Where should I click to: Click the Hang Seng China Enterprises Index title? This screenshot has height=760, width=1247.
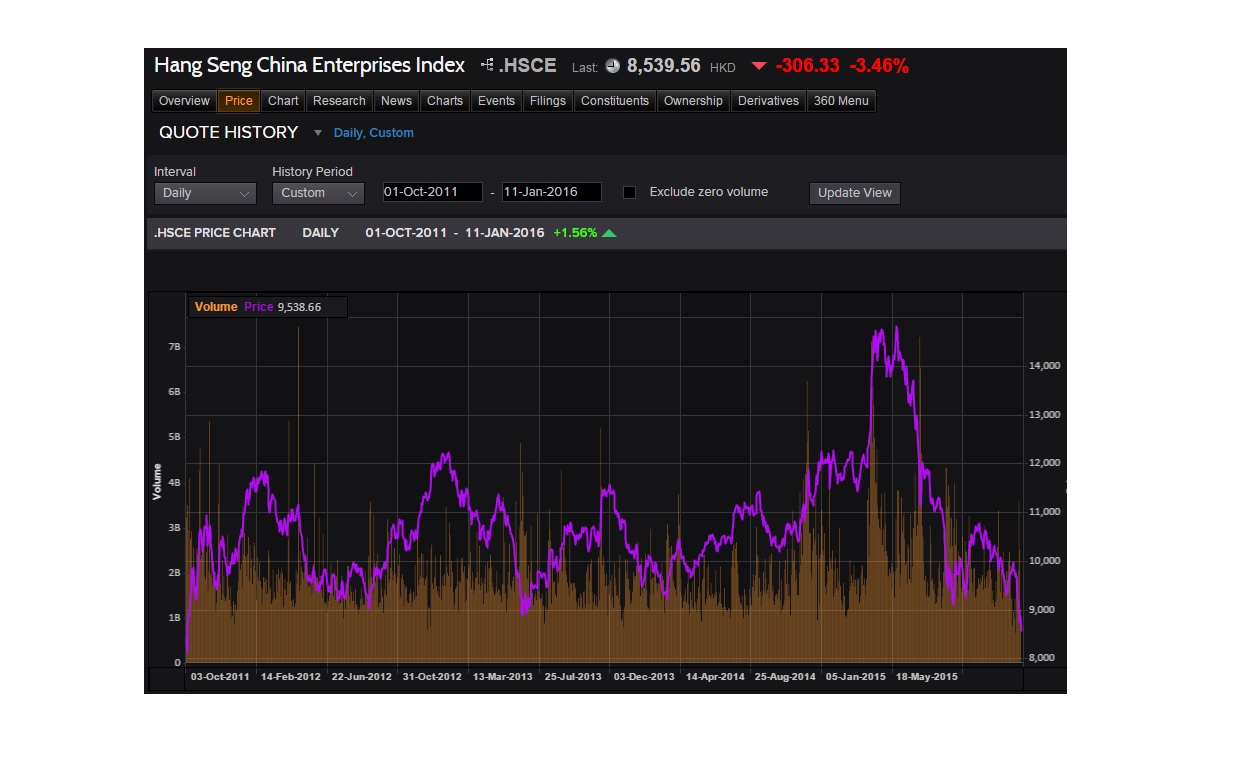click(309, 66)
